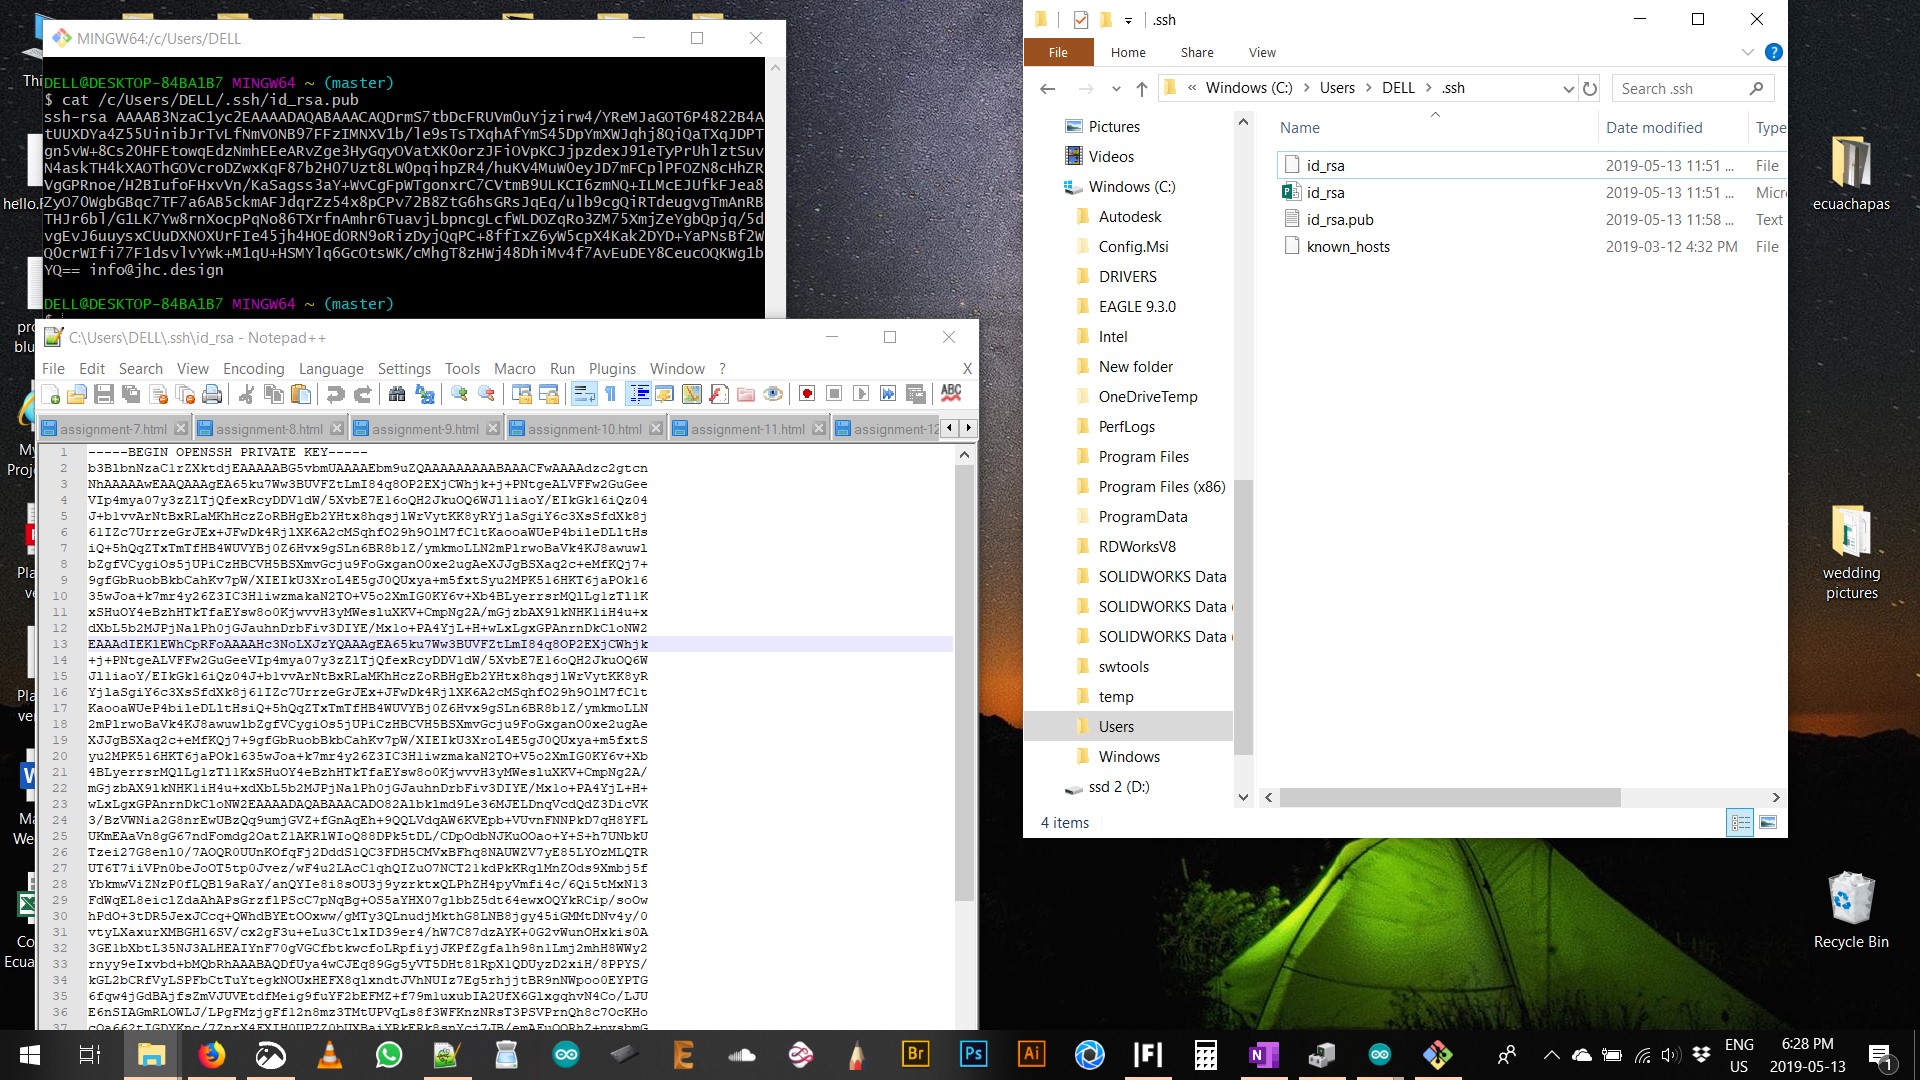Open Firefox from the taskbar

tap(212, 1055)
